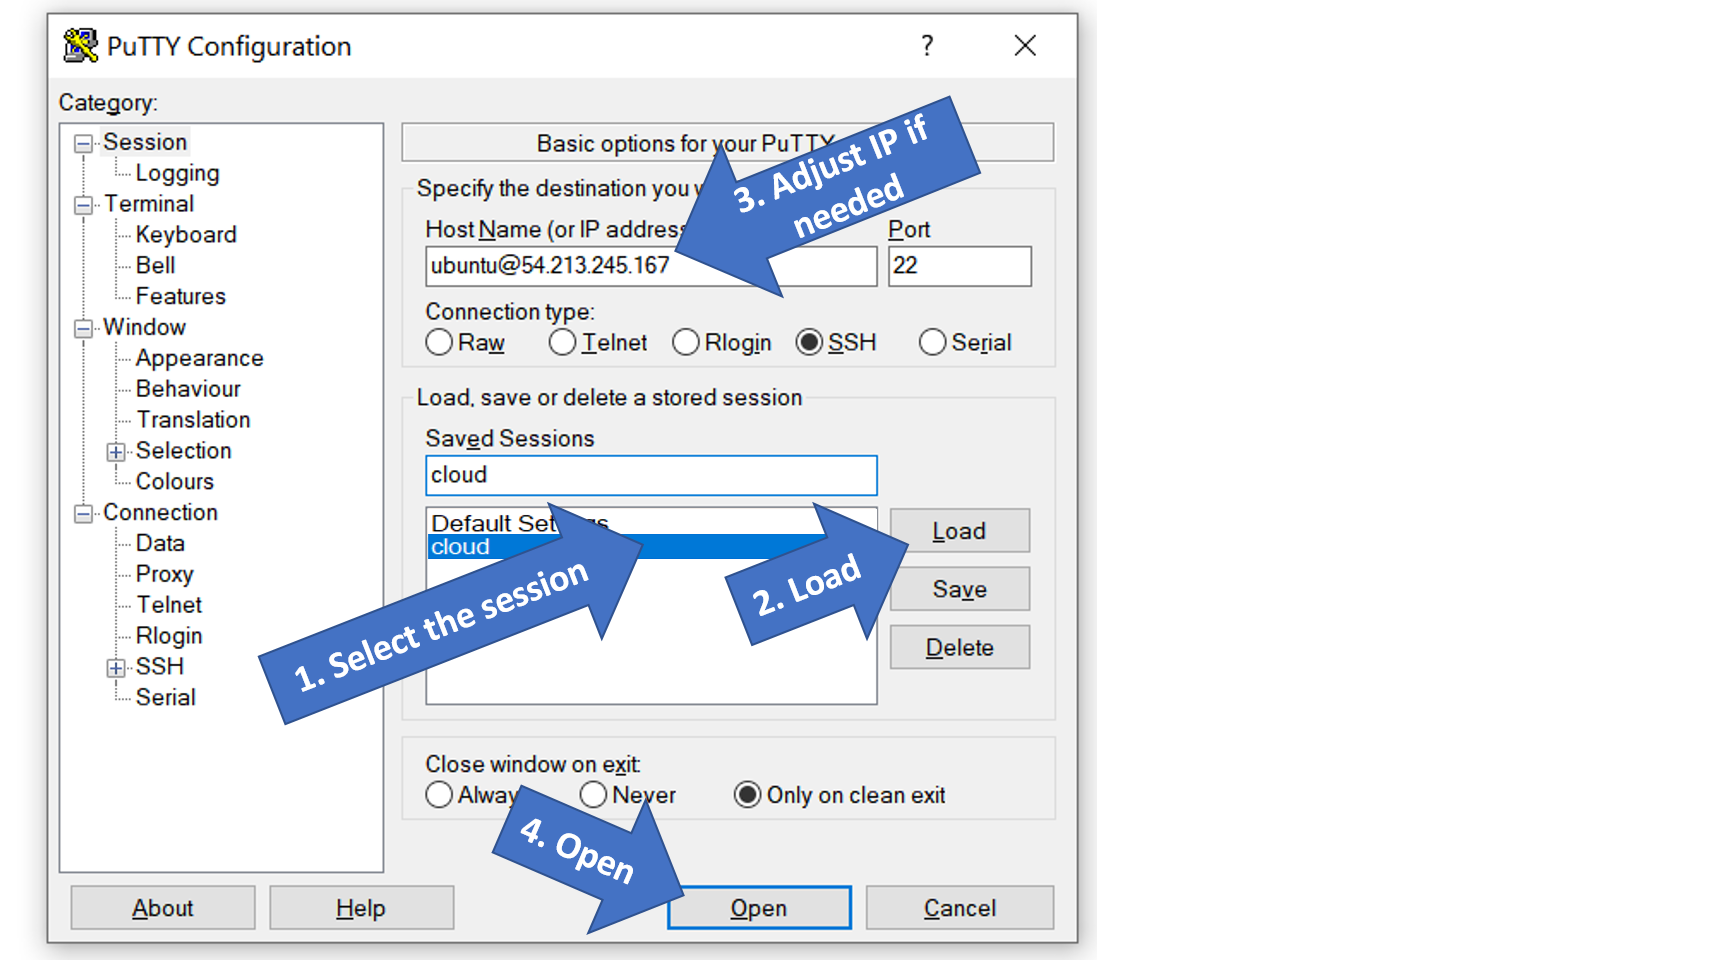Open the Session category
The width and height of the screenshot is (1734, 960).
click(145, 142)
